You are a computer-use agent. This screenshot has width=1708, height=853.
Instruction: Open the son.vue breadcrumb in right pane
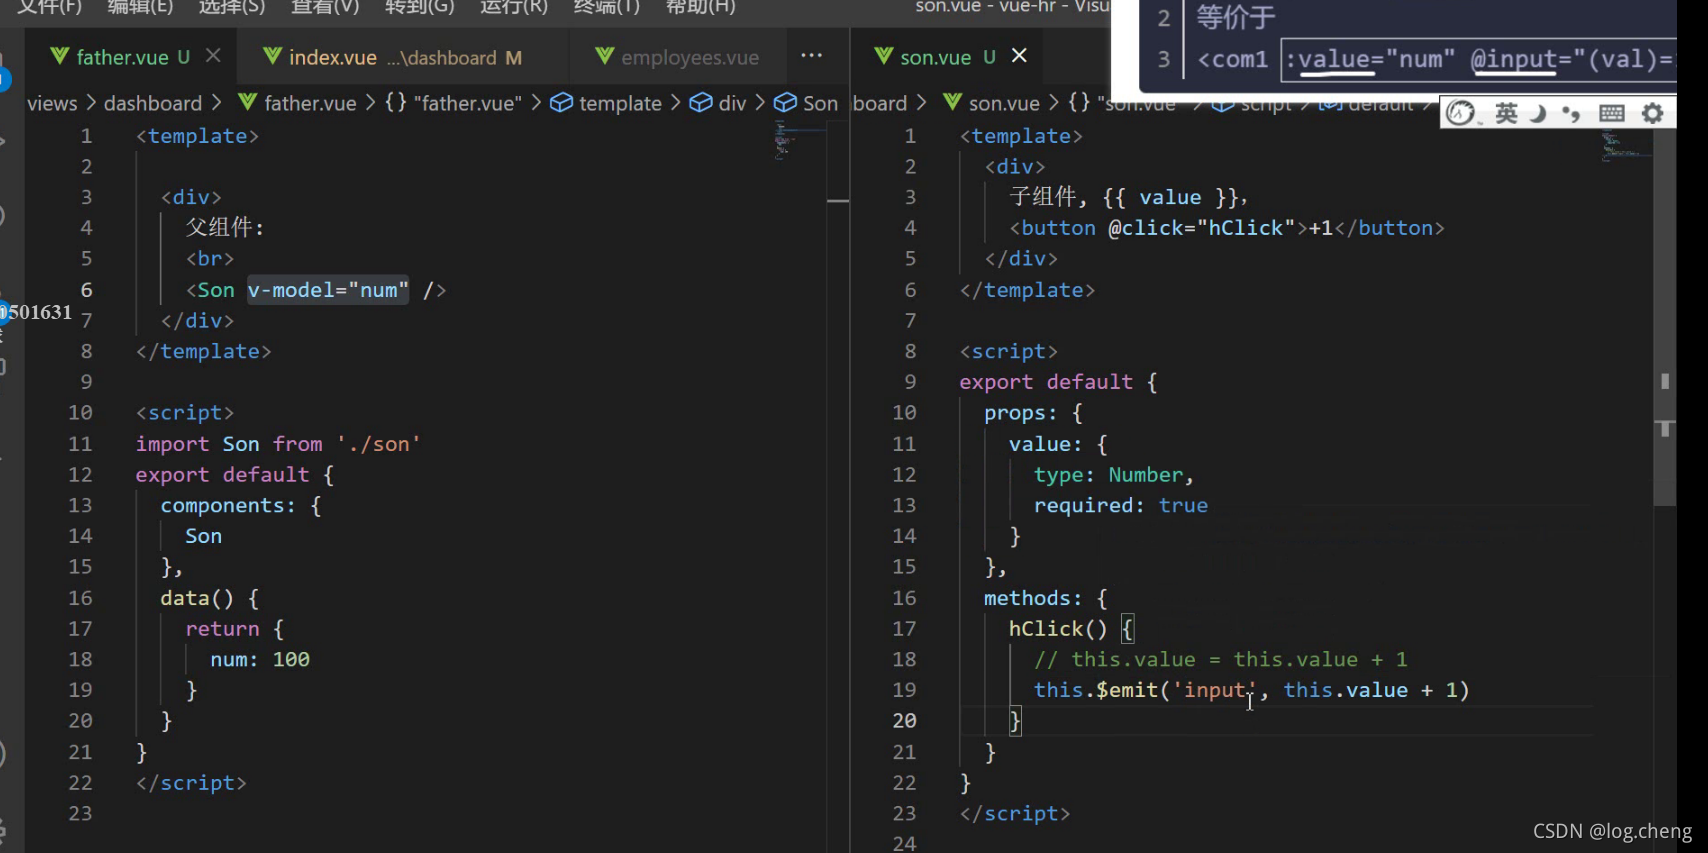click(x=991, y=103)
